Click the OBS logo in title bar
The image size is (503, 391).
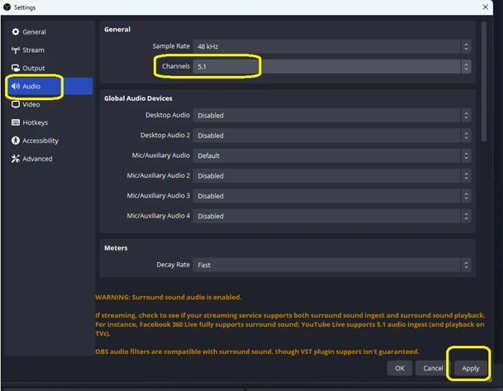click(7, 7)
